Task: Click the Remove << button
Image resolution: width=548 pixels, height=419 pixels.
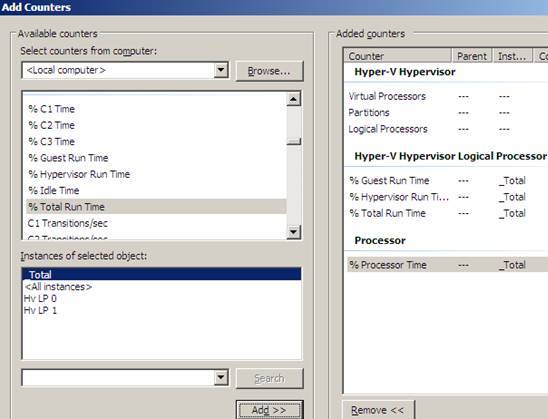Action: [x=378, y=410]
